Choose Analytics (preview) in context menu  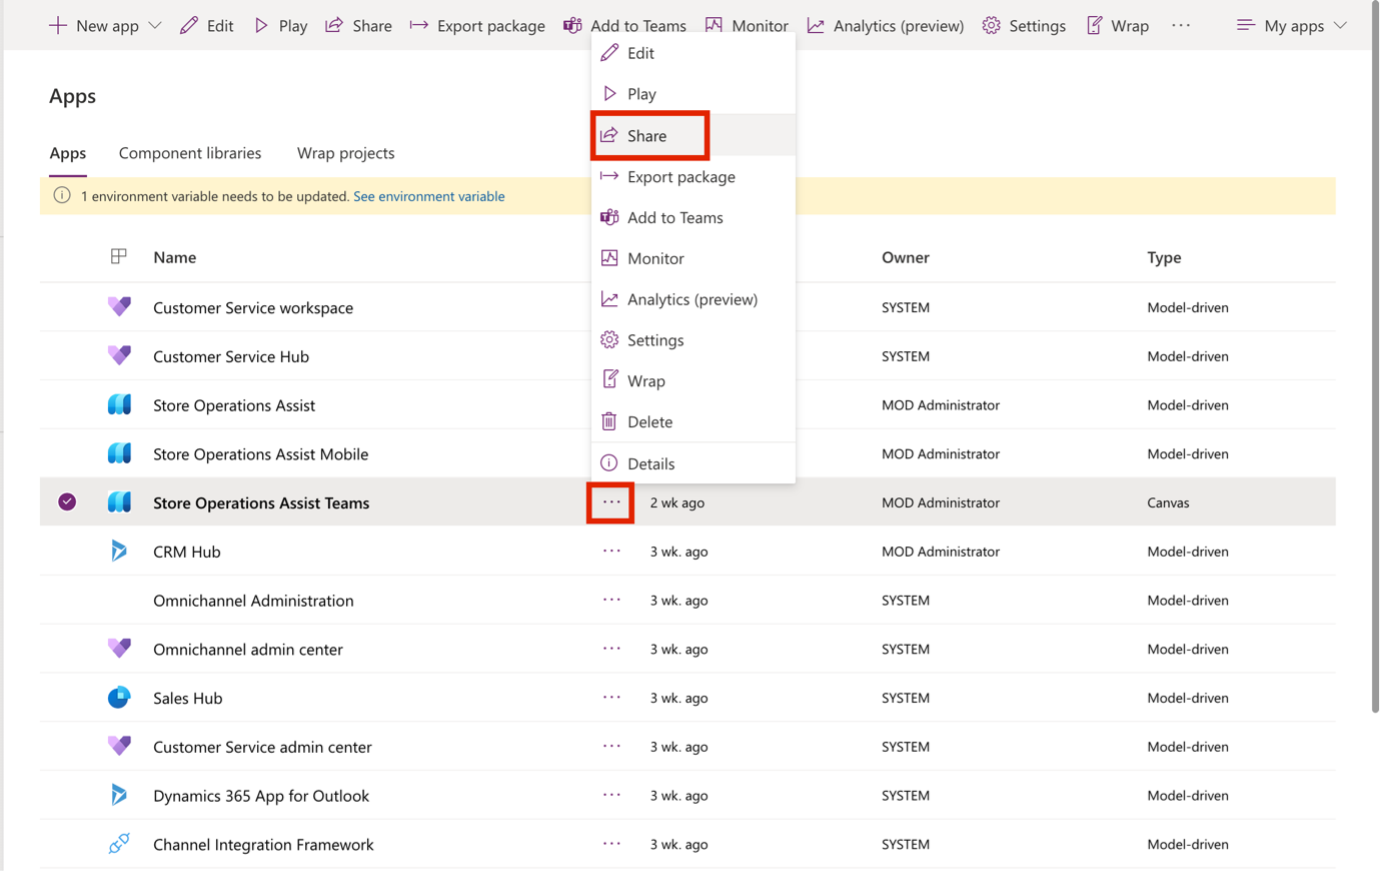coord(693,299)
